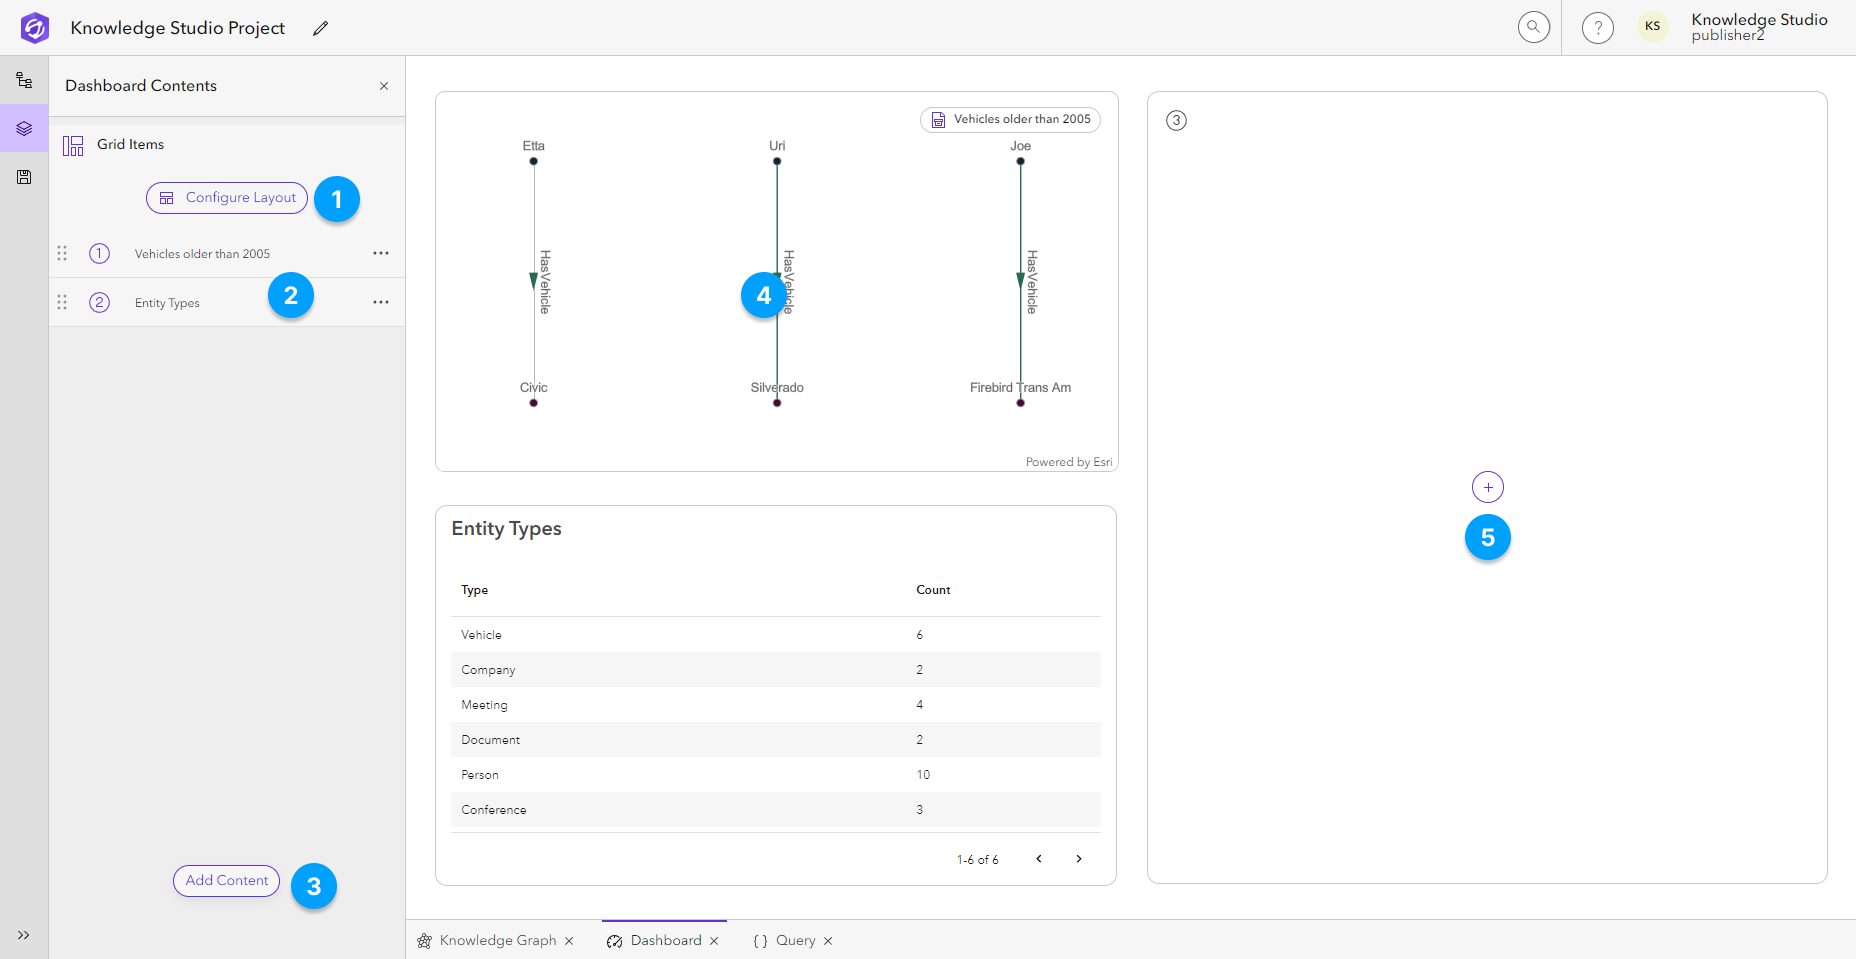1856x959 pixels.
Task: Select the Dashboard tab
Action: [665, 940]
